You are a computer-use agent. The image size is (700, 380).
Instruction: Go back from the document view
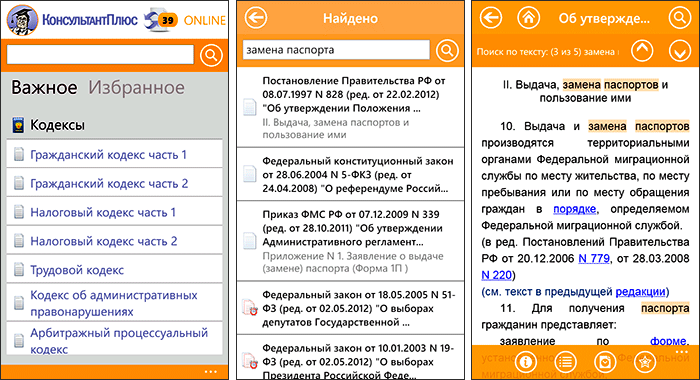click(x=491, y=18)
